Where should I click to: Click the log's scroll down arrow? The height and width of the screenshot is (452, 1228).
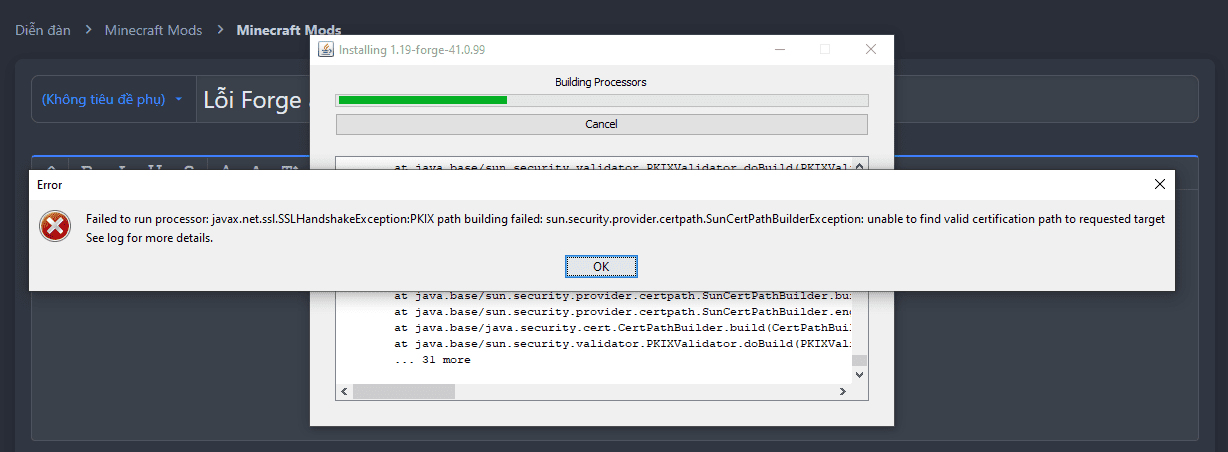pos(859,374)
